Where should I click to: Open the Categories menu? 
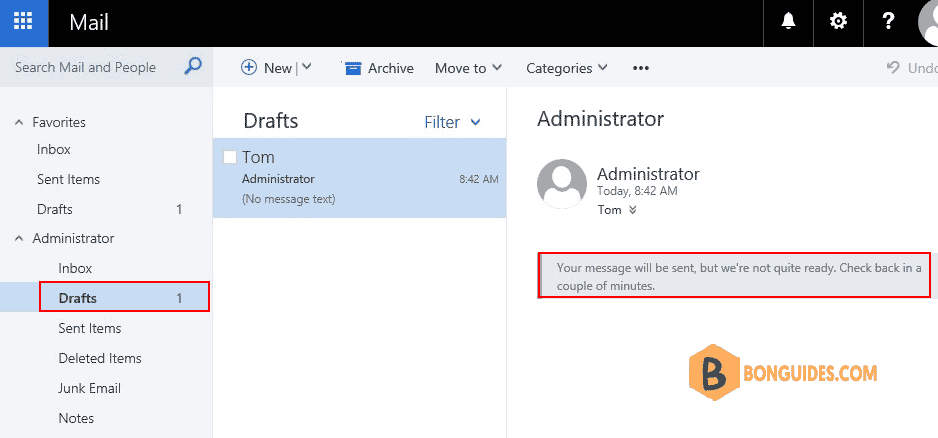point(567,68)
